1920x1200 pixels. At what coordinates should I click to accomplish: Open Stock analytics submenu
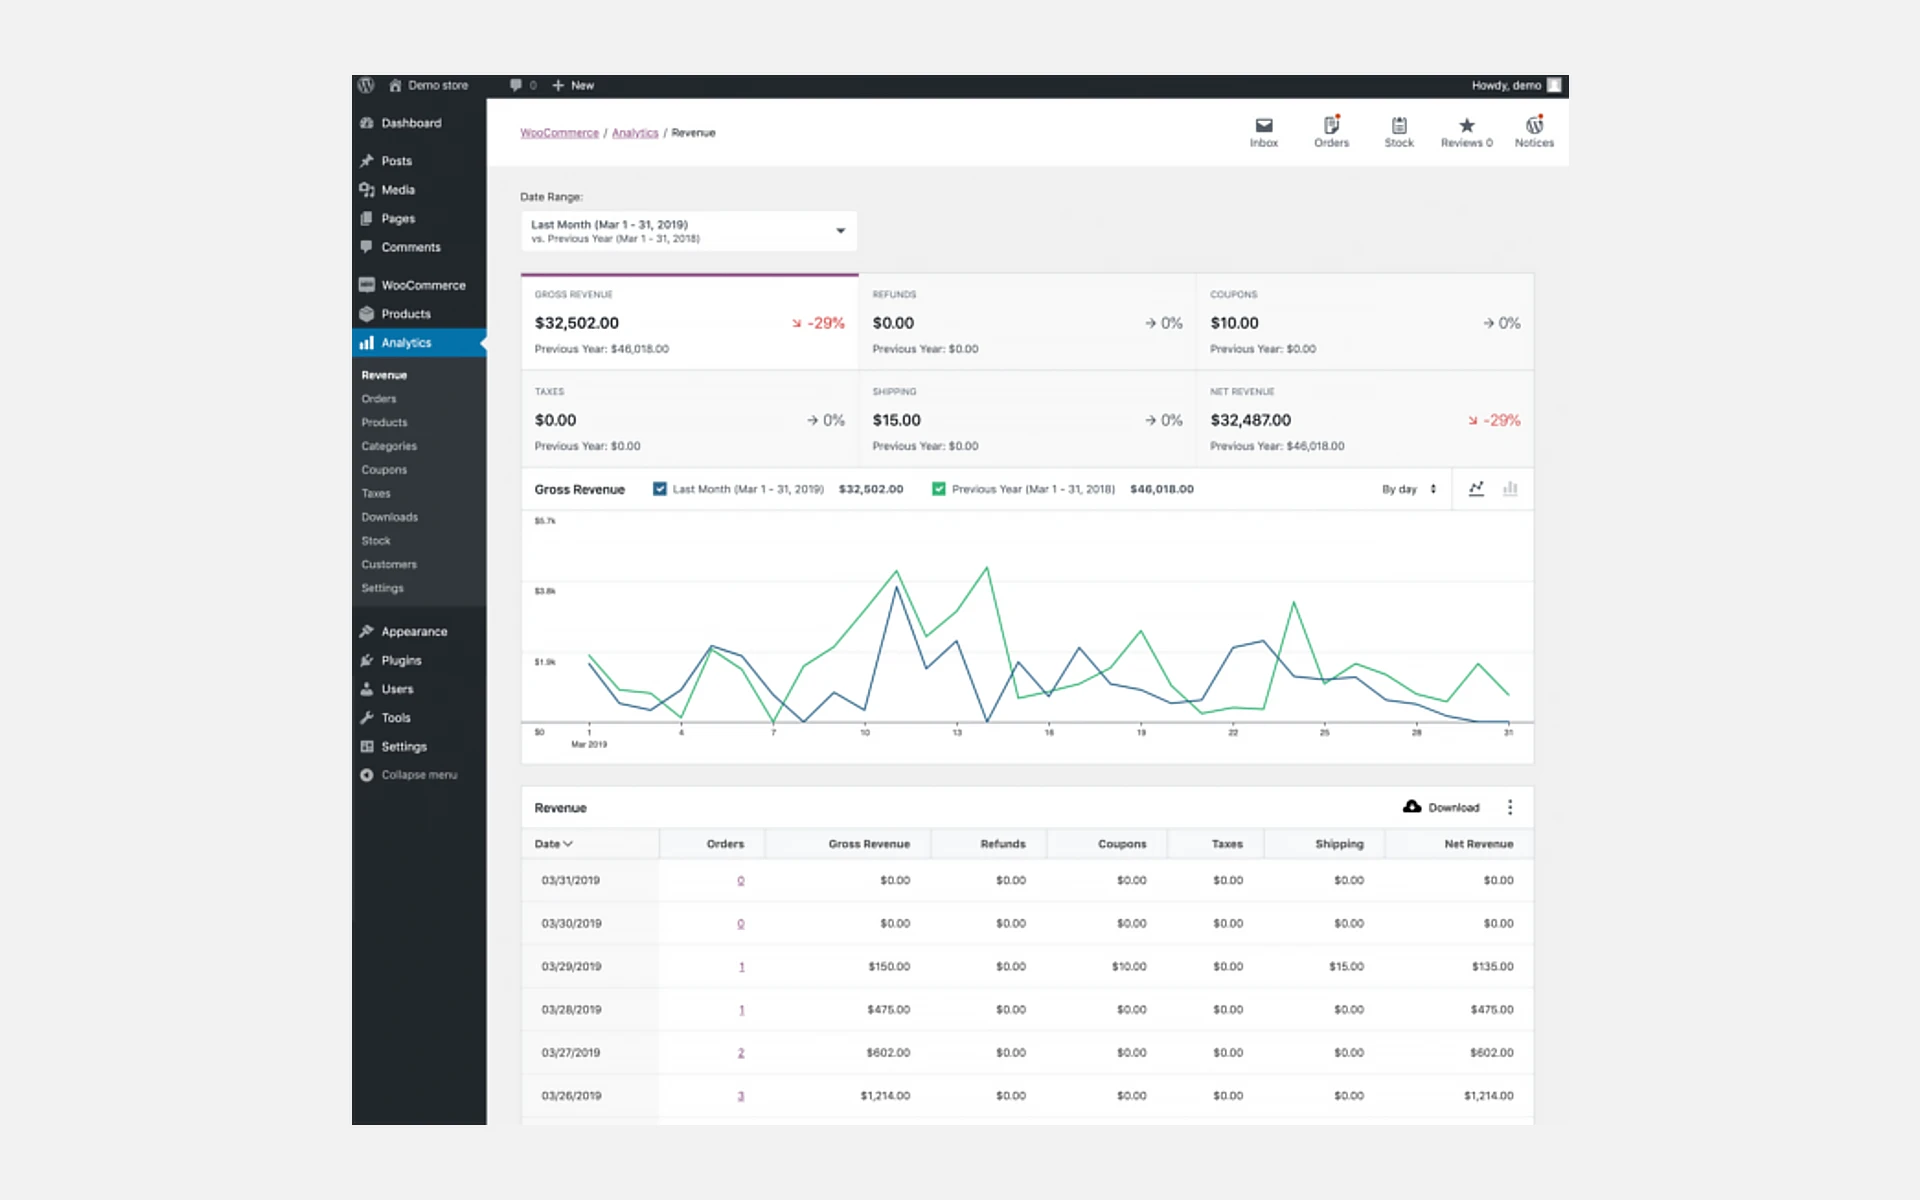(376, 541)
